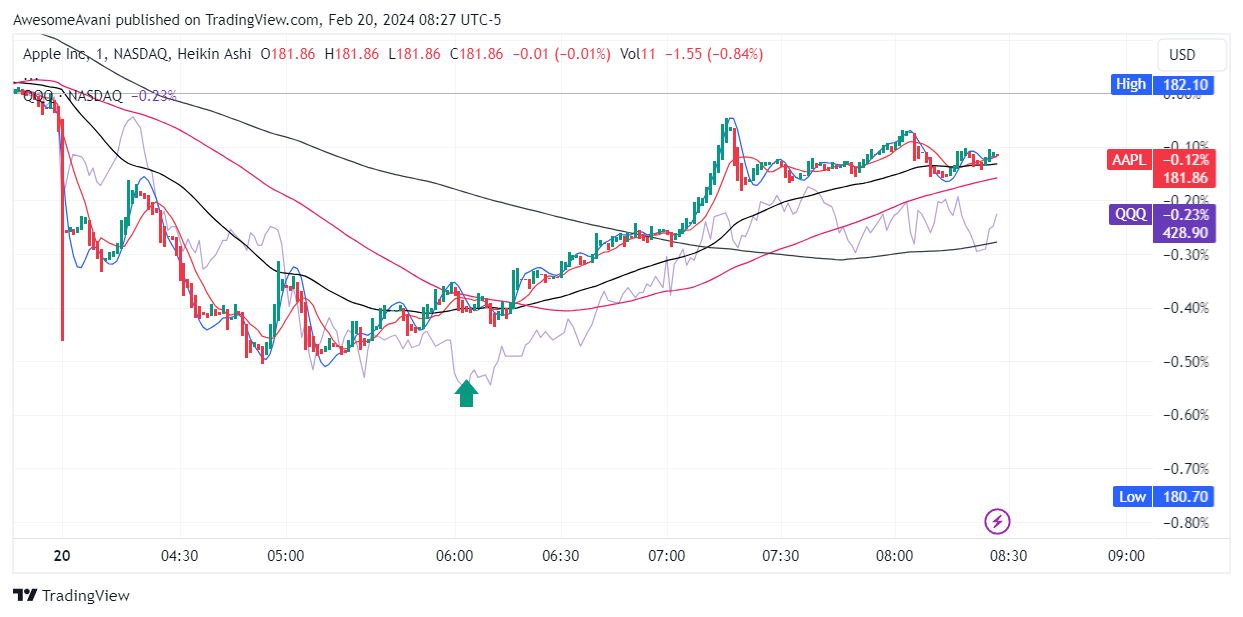Click the 07:00 time axis label
The image size is (1243, 617).
(666, 556)
